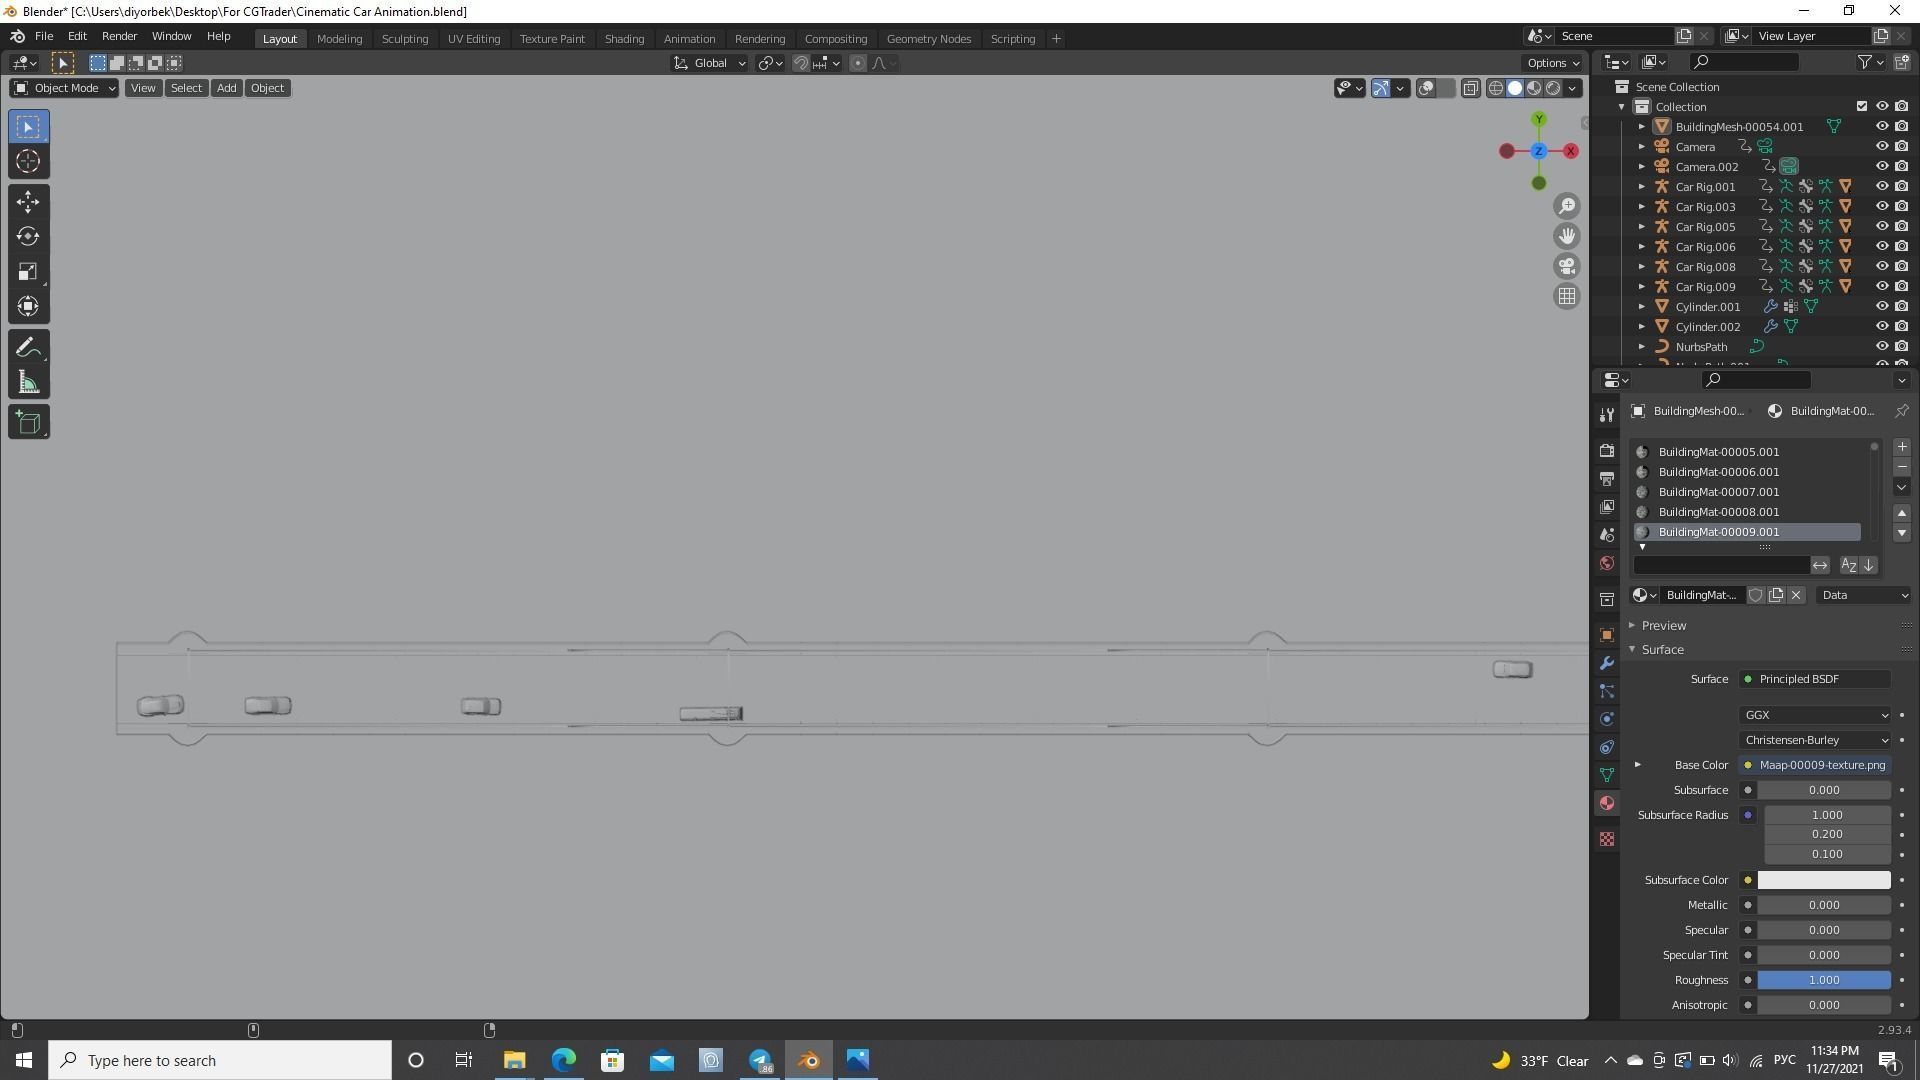Viewport: 1920px width, 1080px height.
Task: Activate the Rotate tool
Action: tap(28, 237)
